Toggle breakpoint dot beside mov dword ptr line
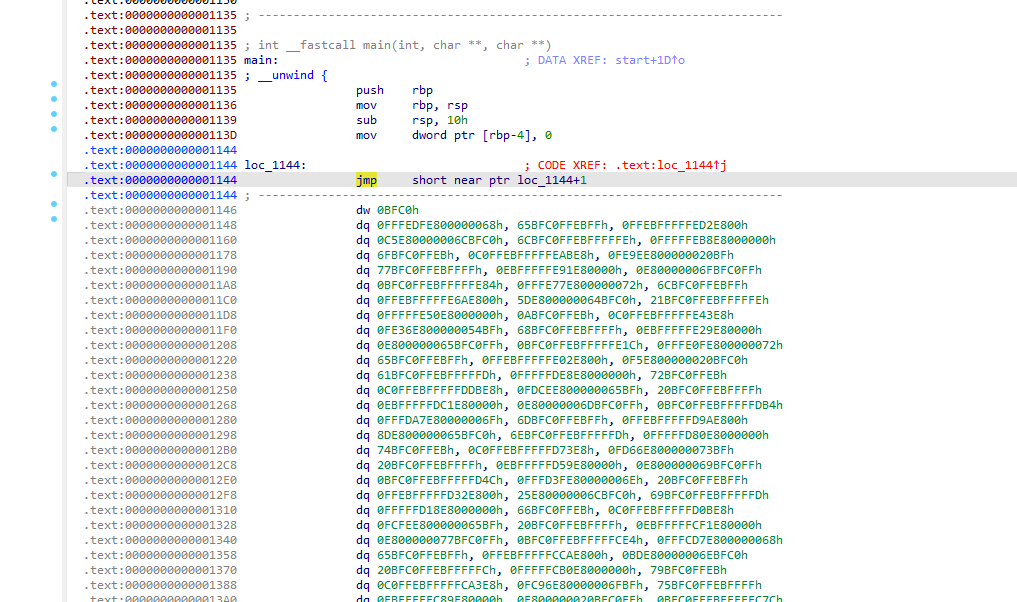Screen dimensions: 1017x602 coord(54,129)
